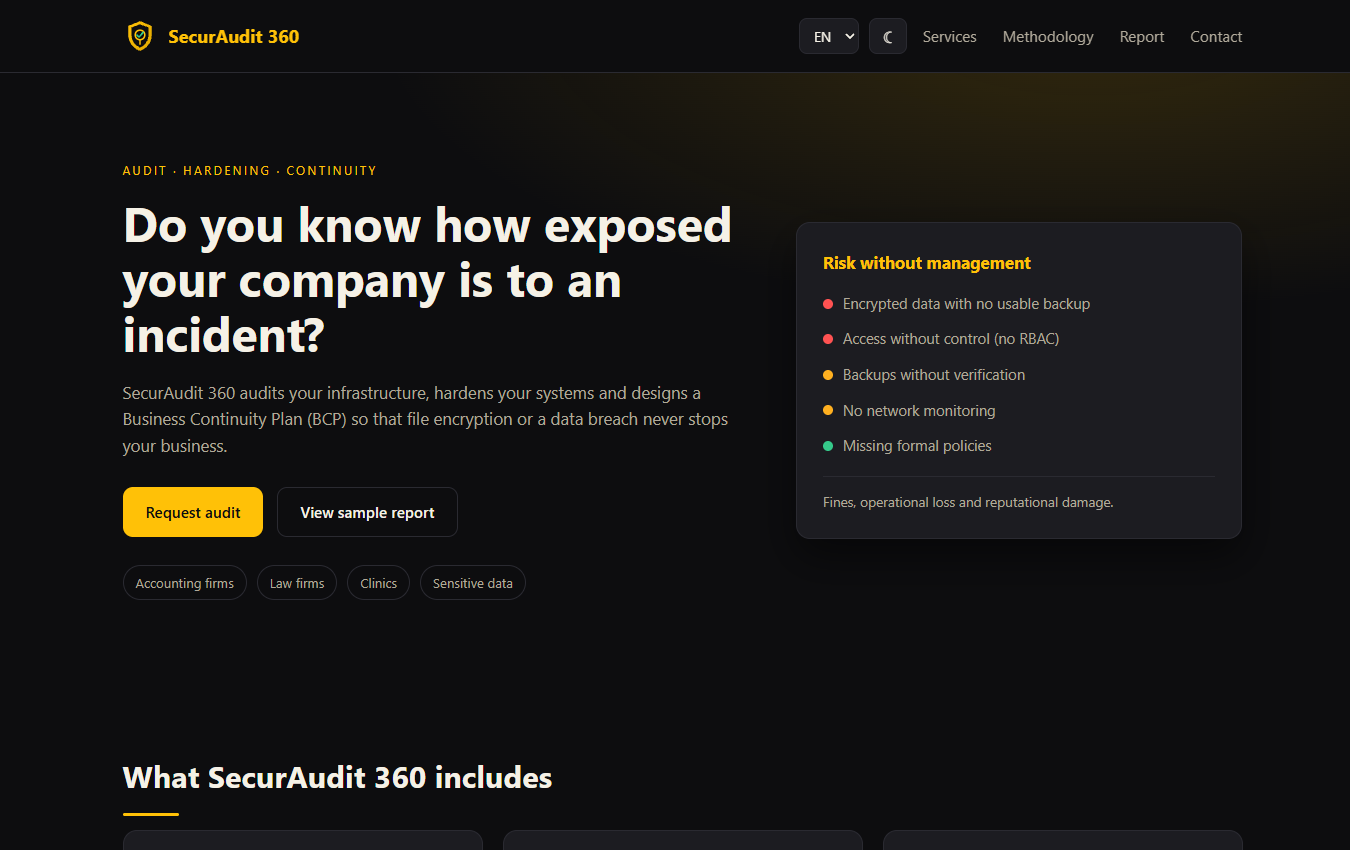Click the View sample report button
The image size is (1350, 850).
tap(367, 512)
